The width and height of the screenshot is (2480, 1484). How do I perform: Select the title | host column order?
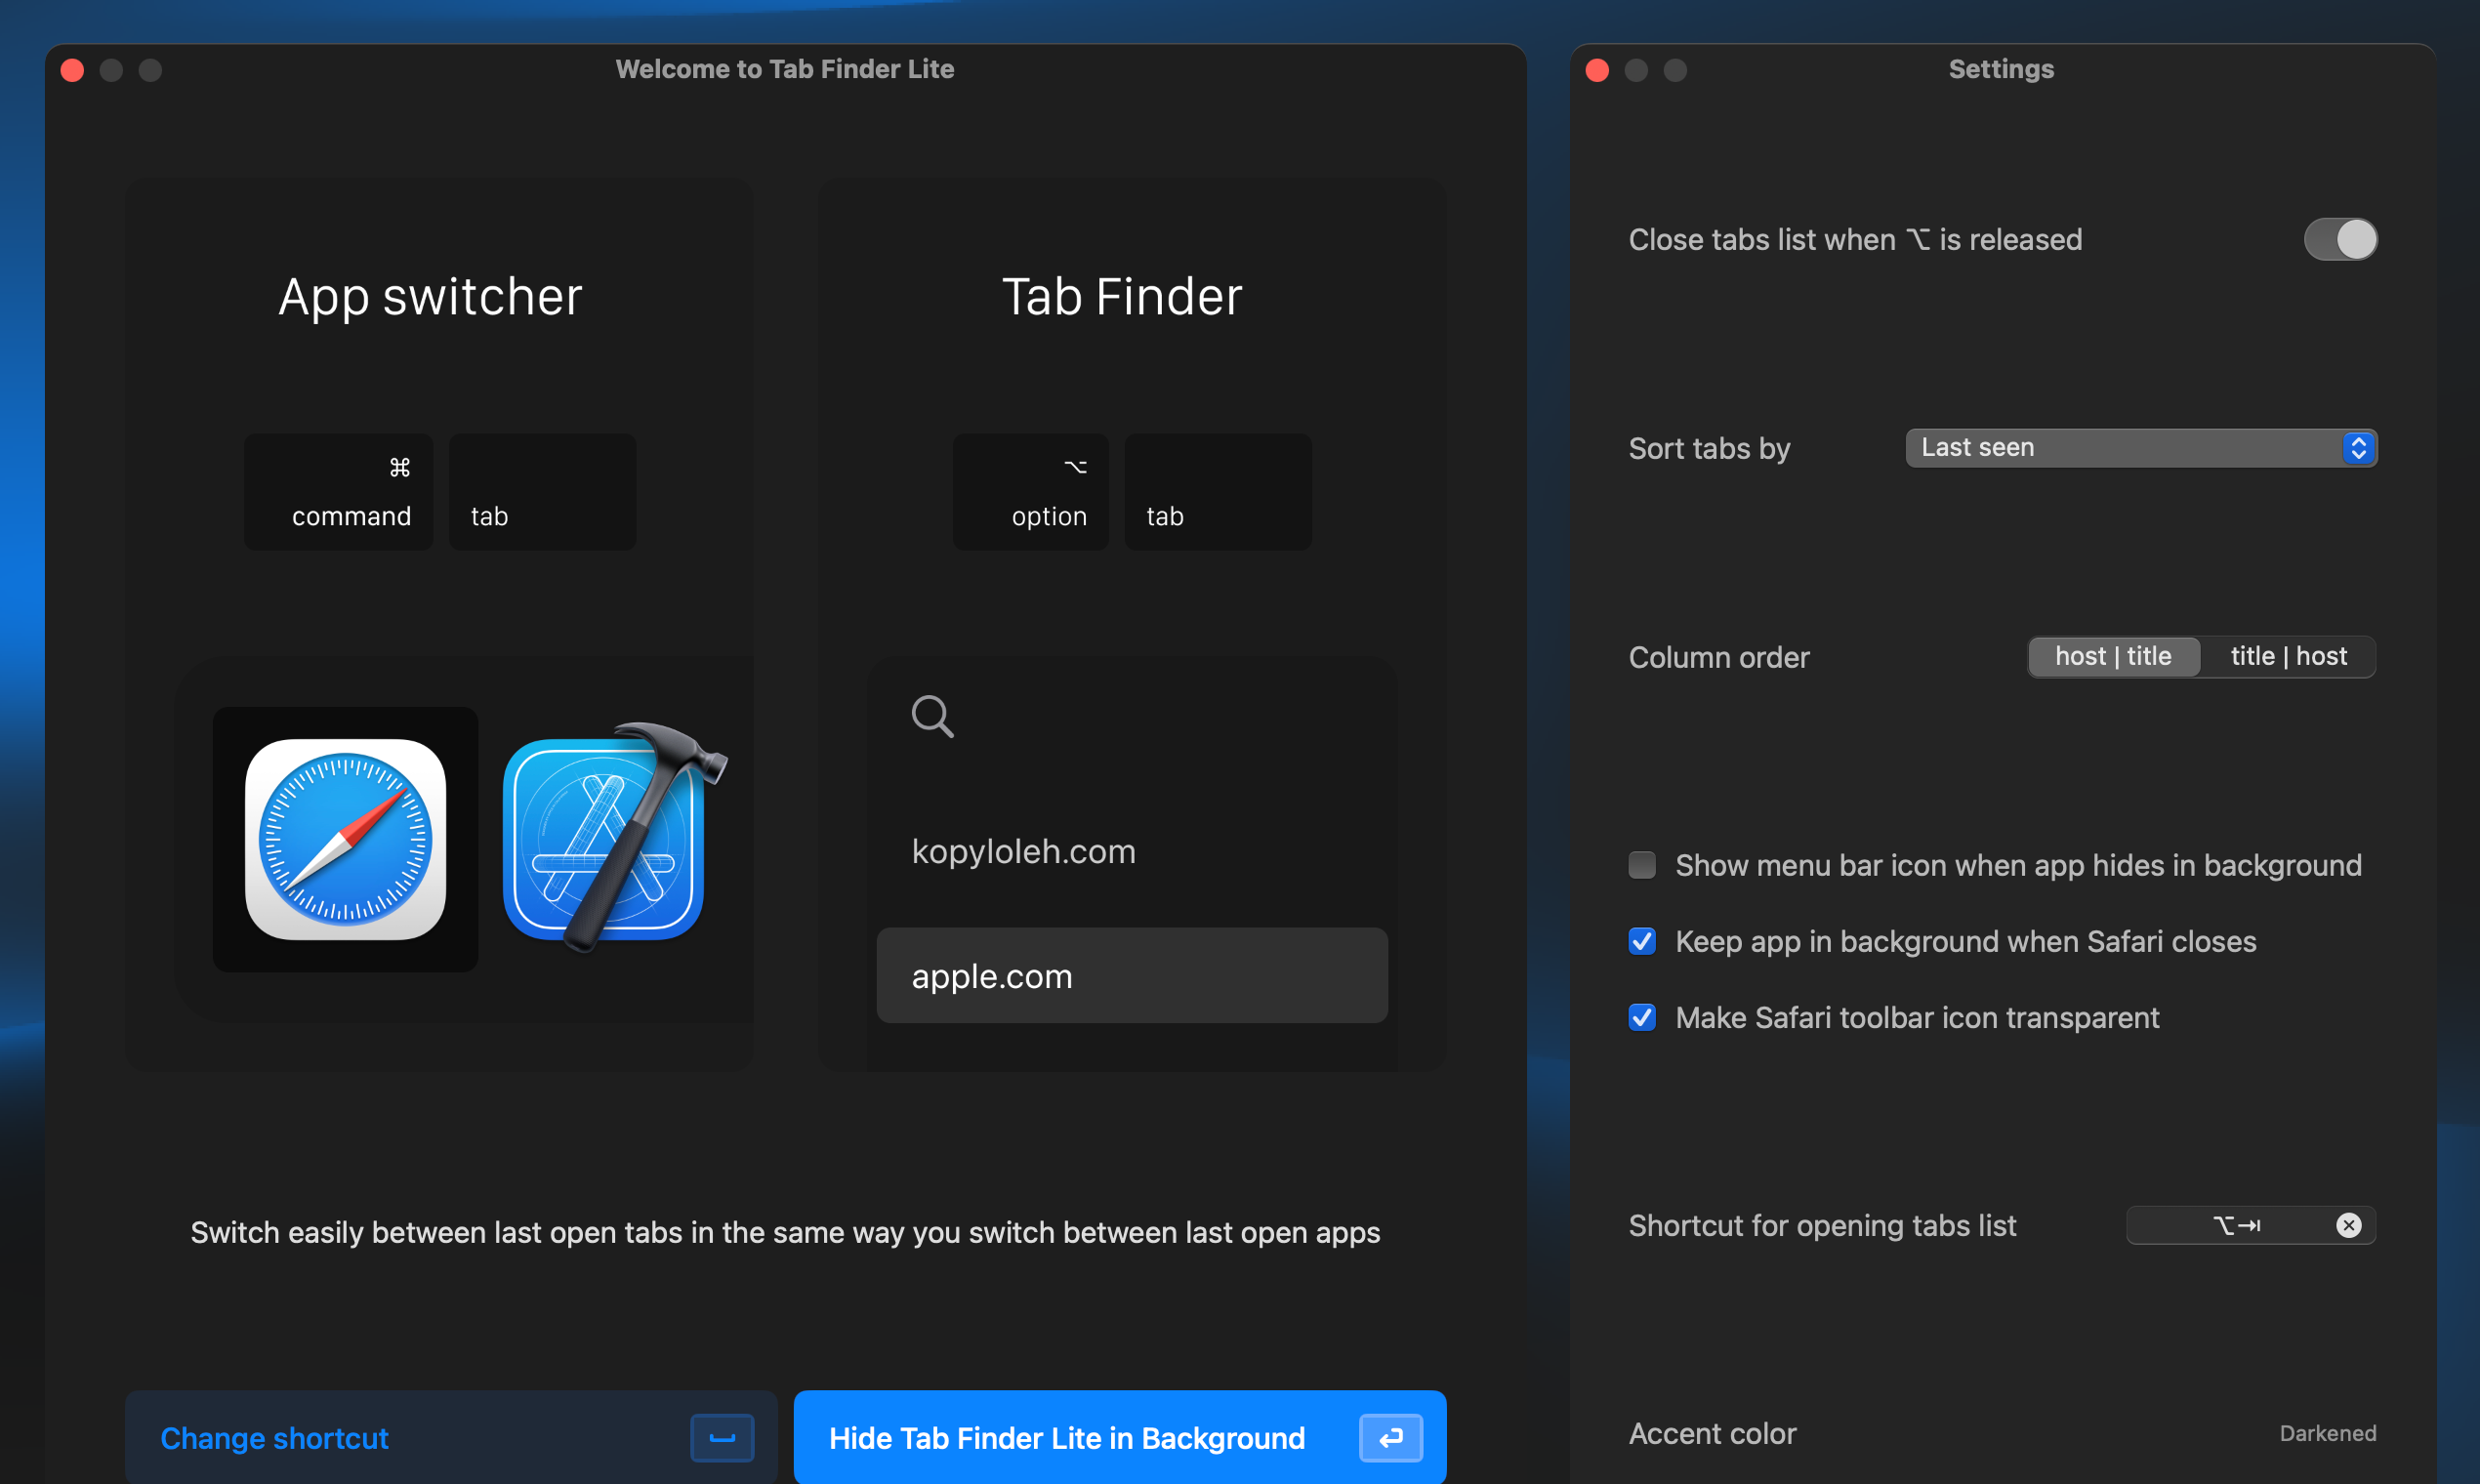(x=2288, y=657)
